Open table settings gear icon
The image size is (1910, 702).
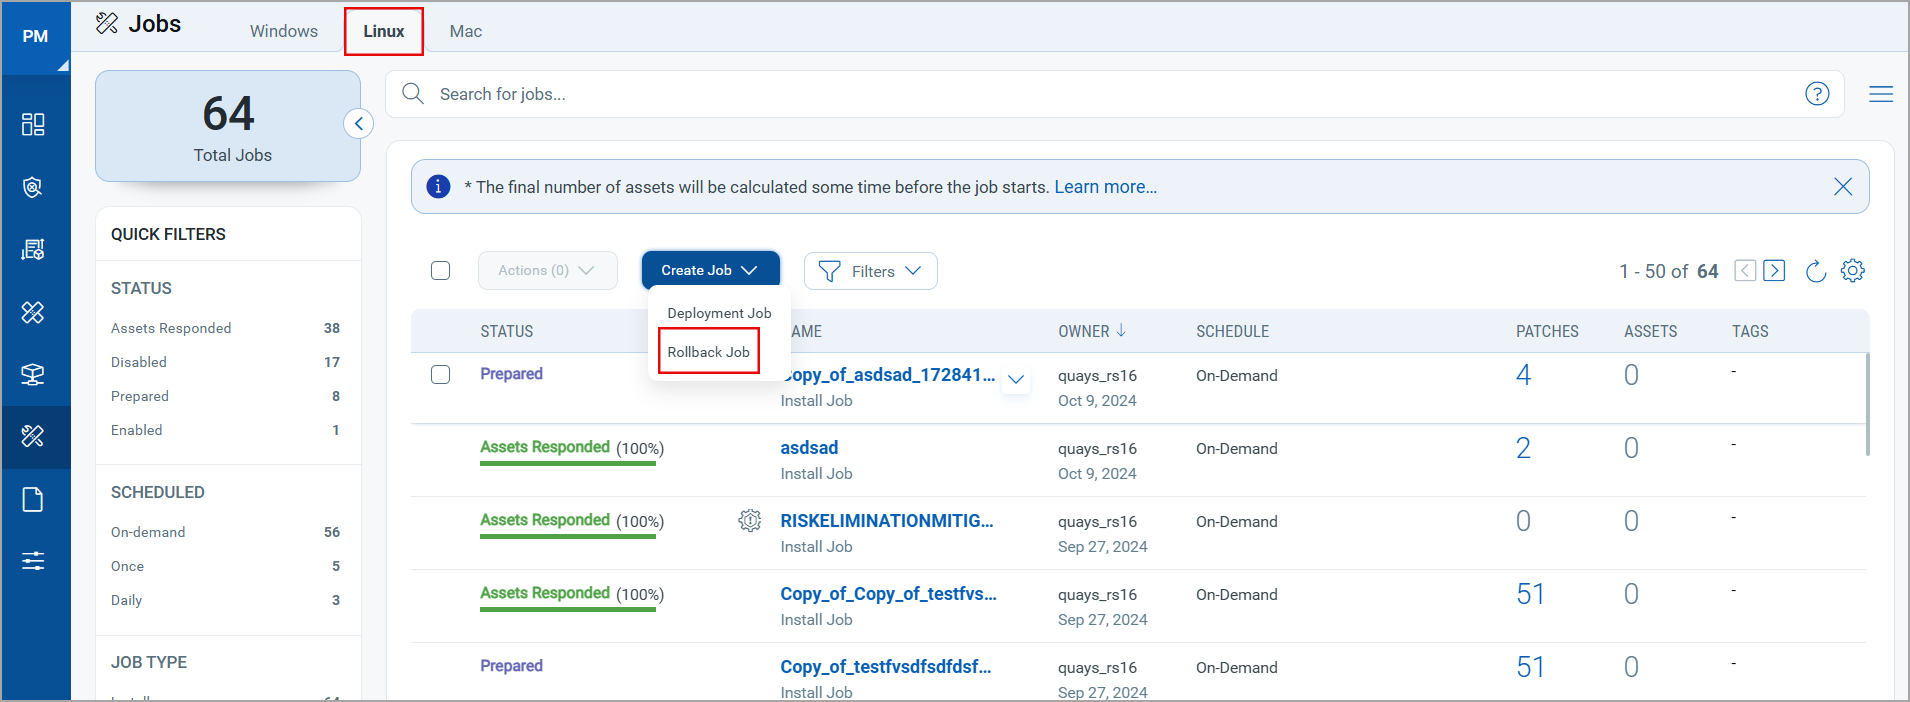tap(1853, 271)
